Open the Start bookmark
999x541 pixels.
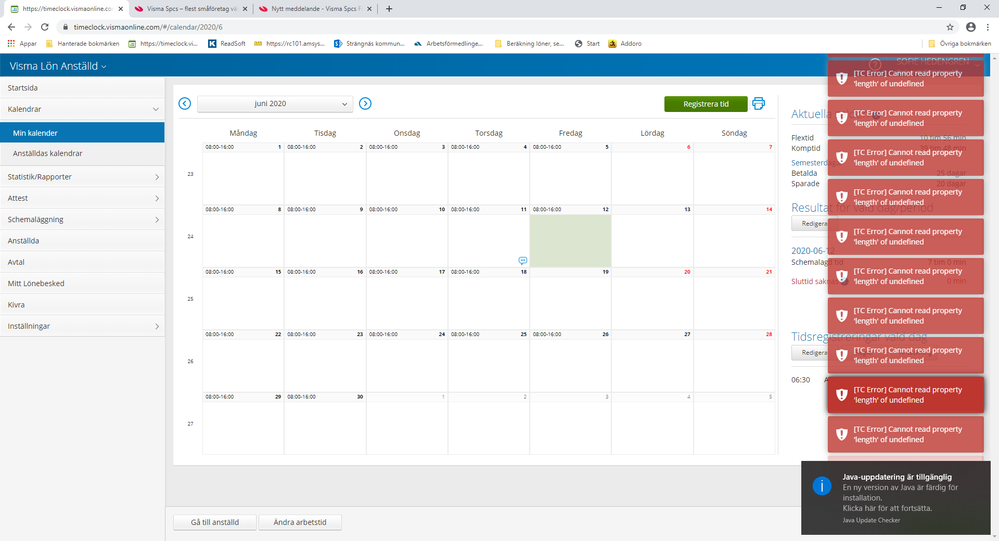coord(587,43)
